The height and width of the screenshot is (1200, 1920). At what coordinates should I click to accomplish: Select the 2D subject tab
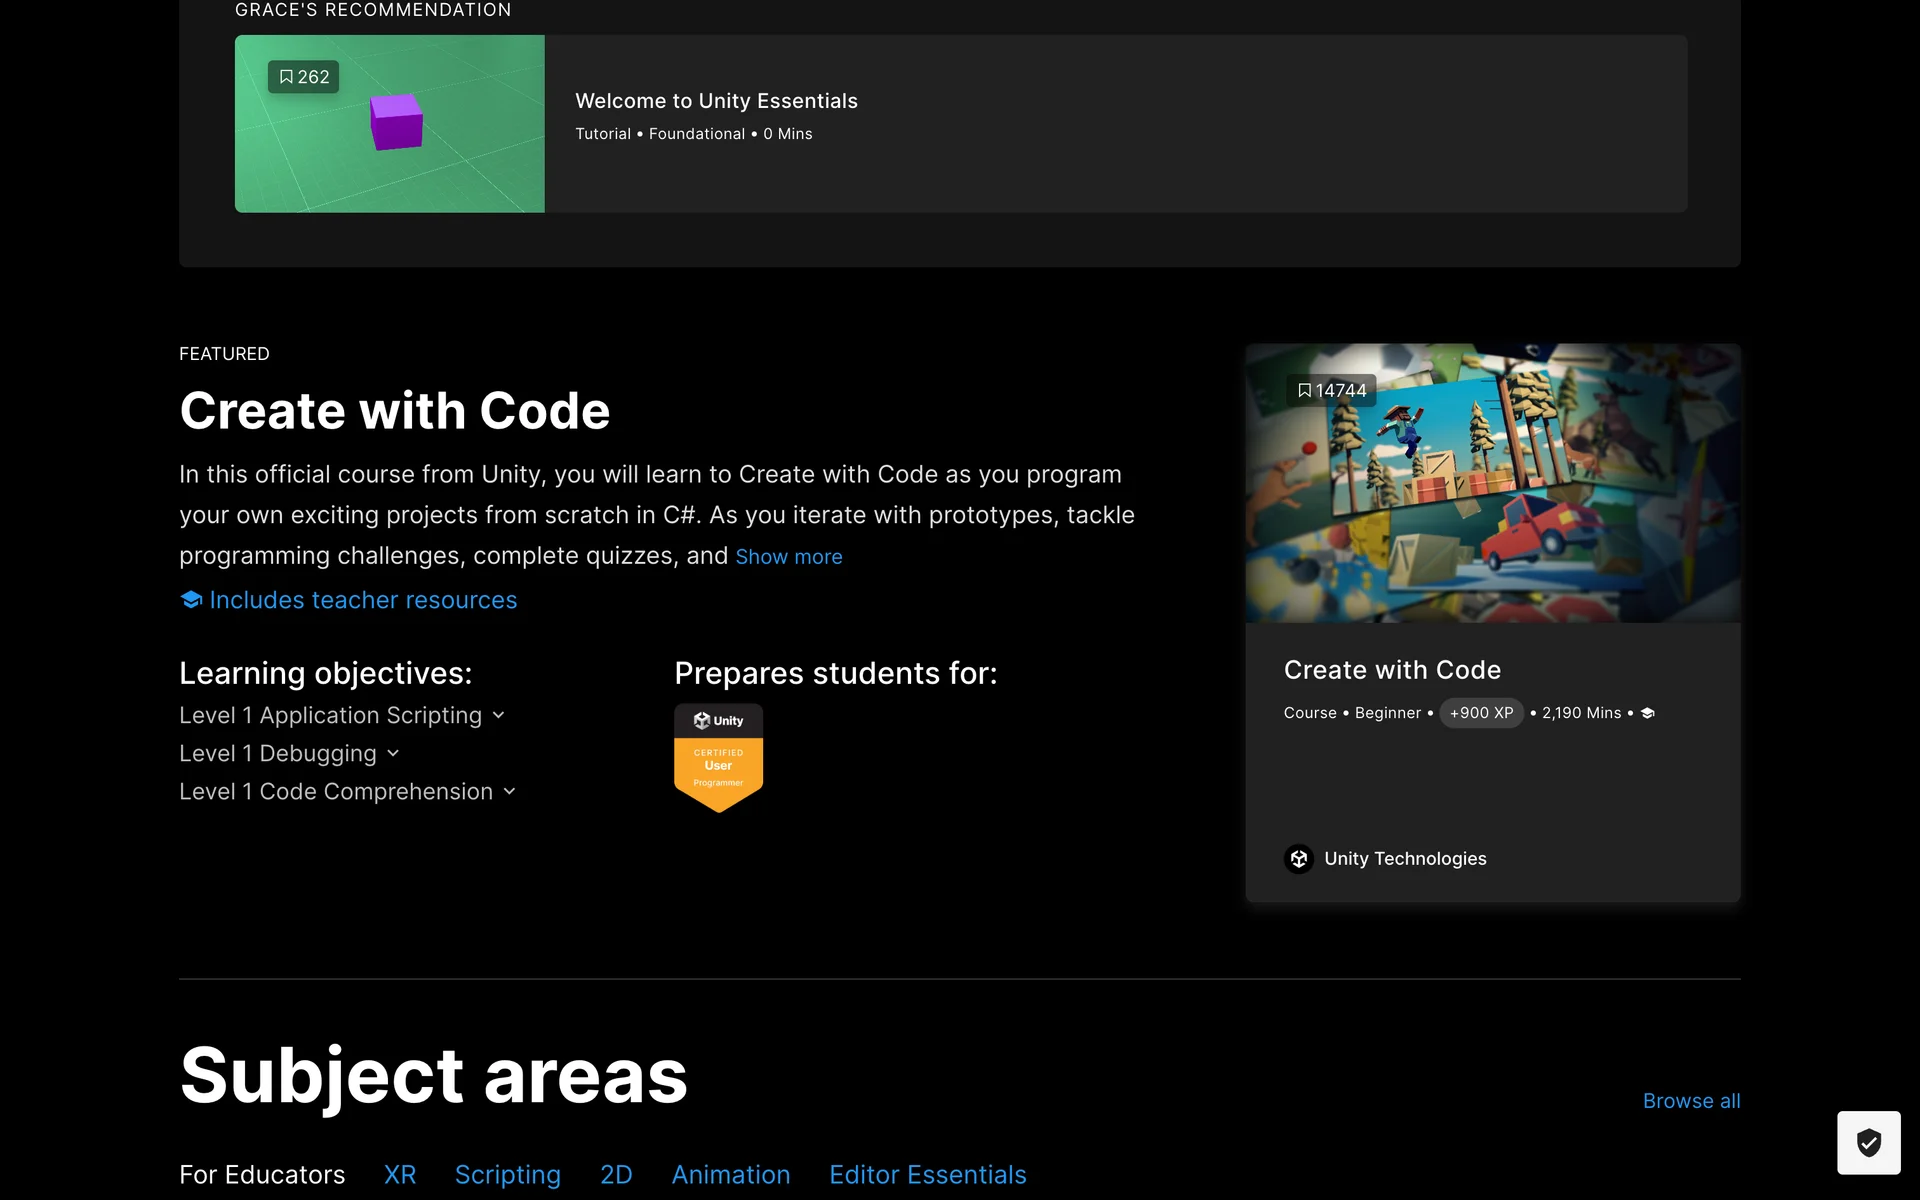(x=616, y=1174)
